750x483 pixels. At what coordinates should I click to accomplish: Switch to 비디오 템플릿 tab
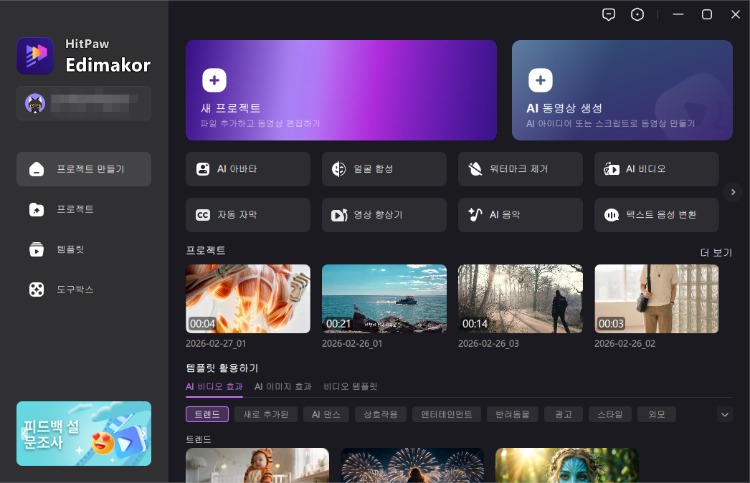click(x=350, y=387)
